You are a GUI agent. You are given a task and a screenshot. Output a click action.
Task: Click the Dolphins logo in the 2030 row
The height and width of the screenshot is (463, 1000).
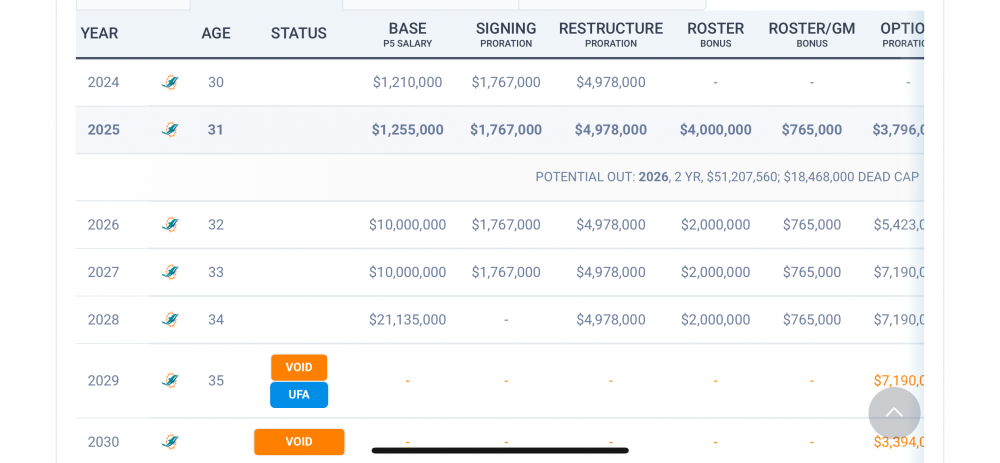pyautogui.click(x=170, y=442)
